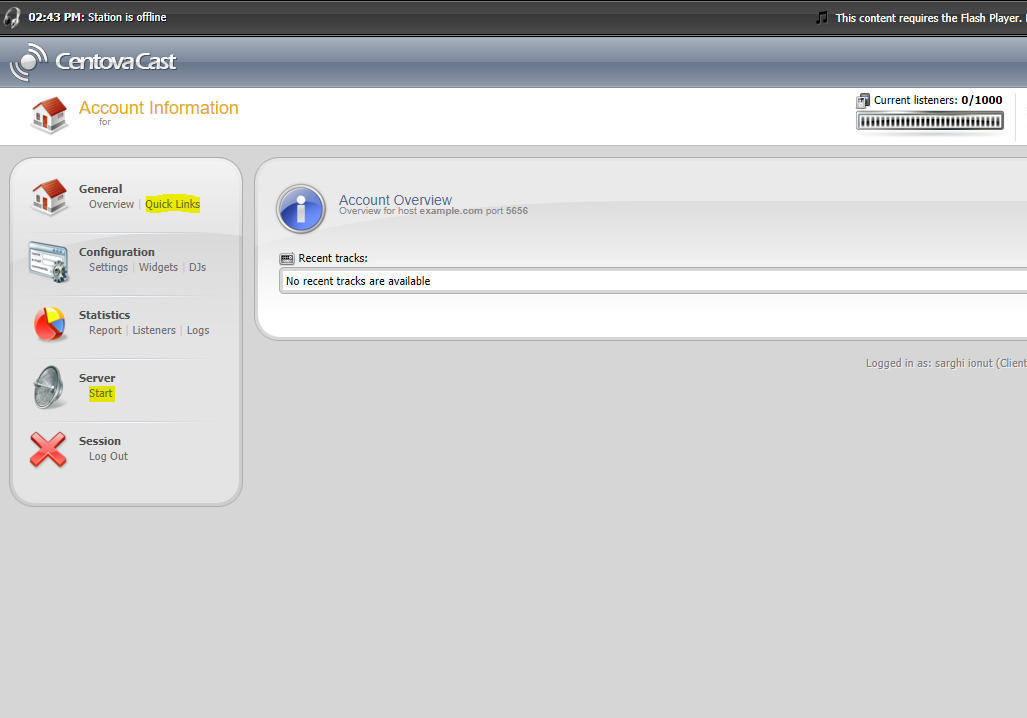
Task: Click the current listeners progress bar
Action: pyautogui.click(x=929, y=121)
